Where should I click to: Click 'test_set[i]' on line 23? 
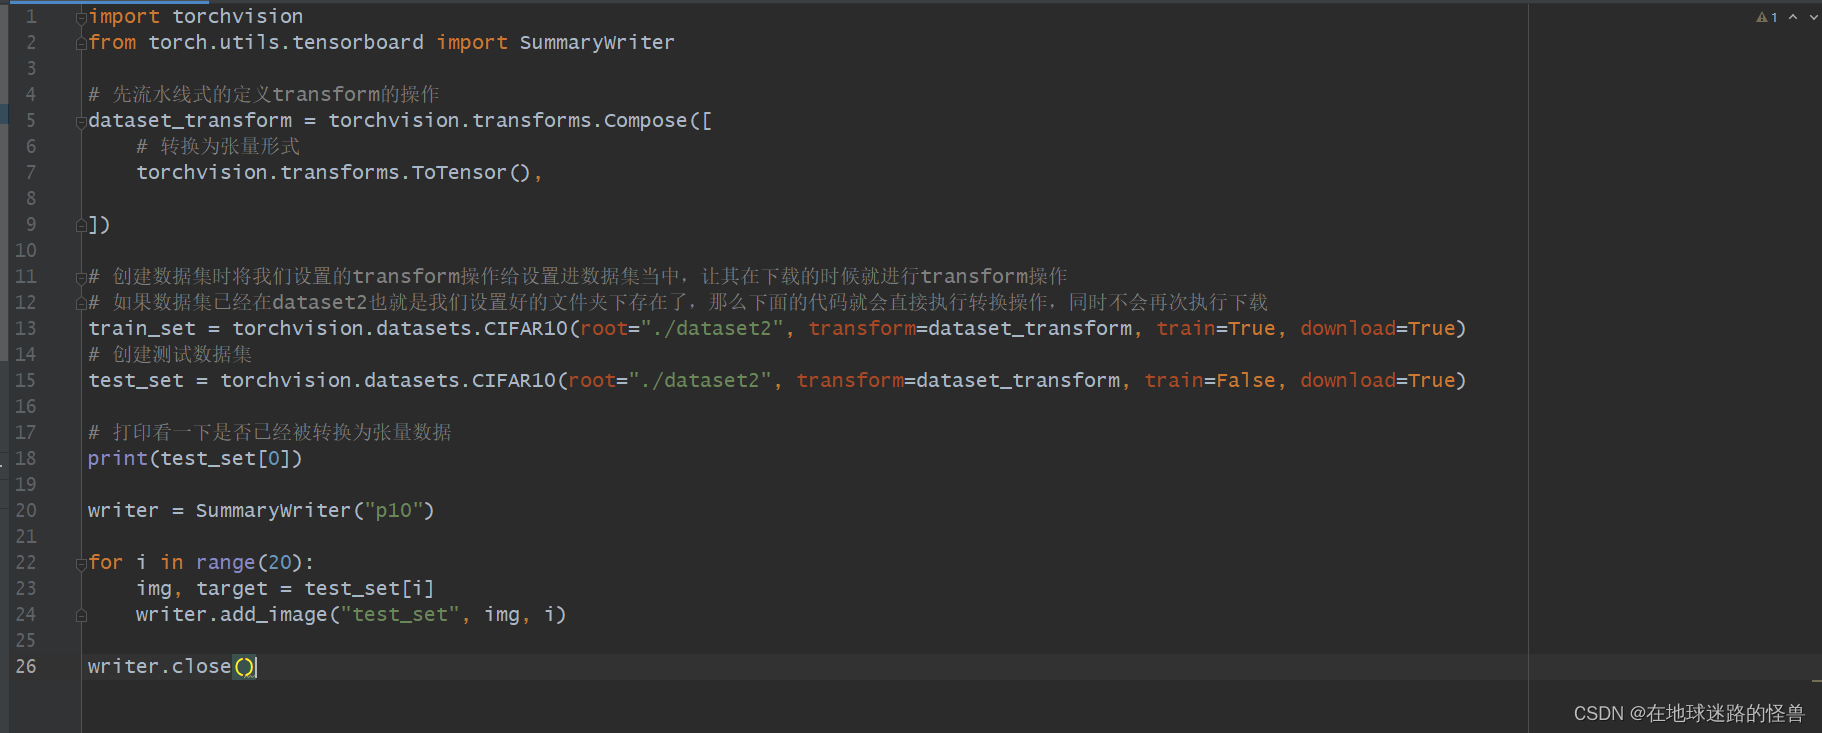[369, 588]
